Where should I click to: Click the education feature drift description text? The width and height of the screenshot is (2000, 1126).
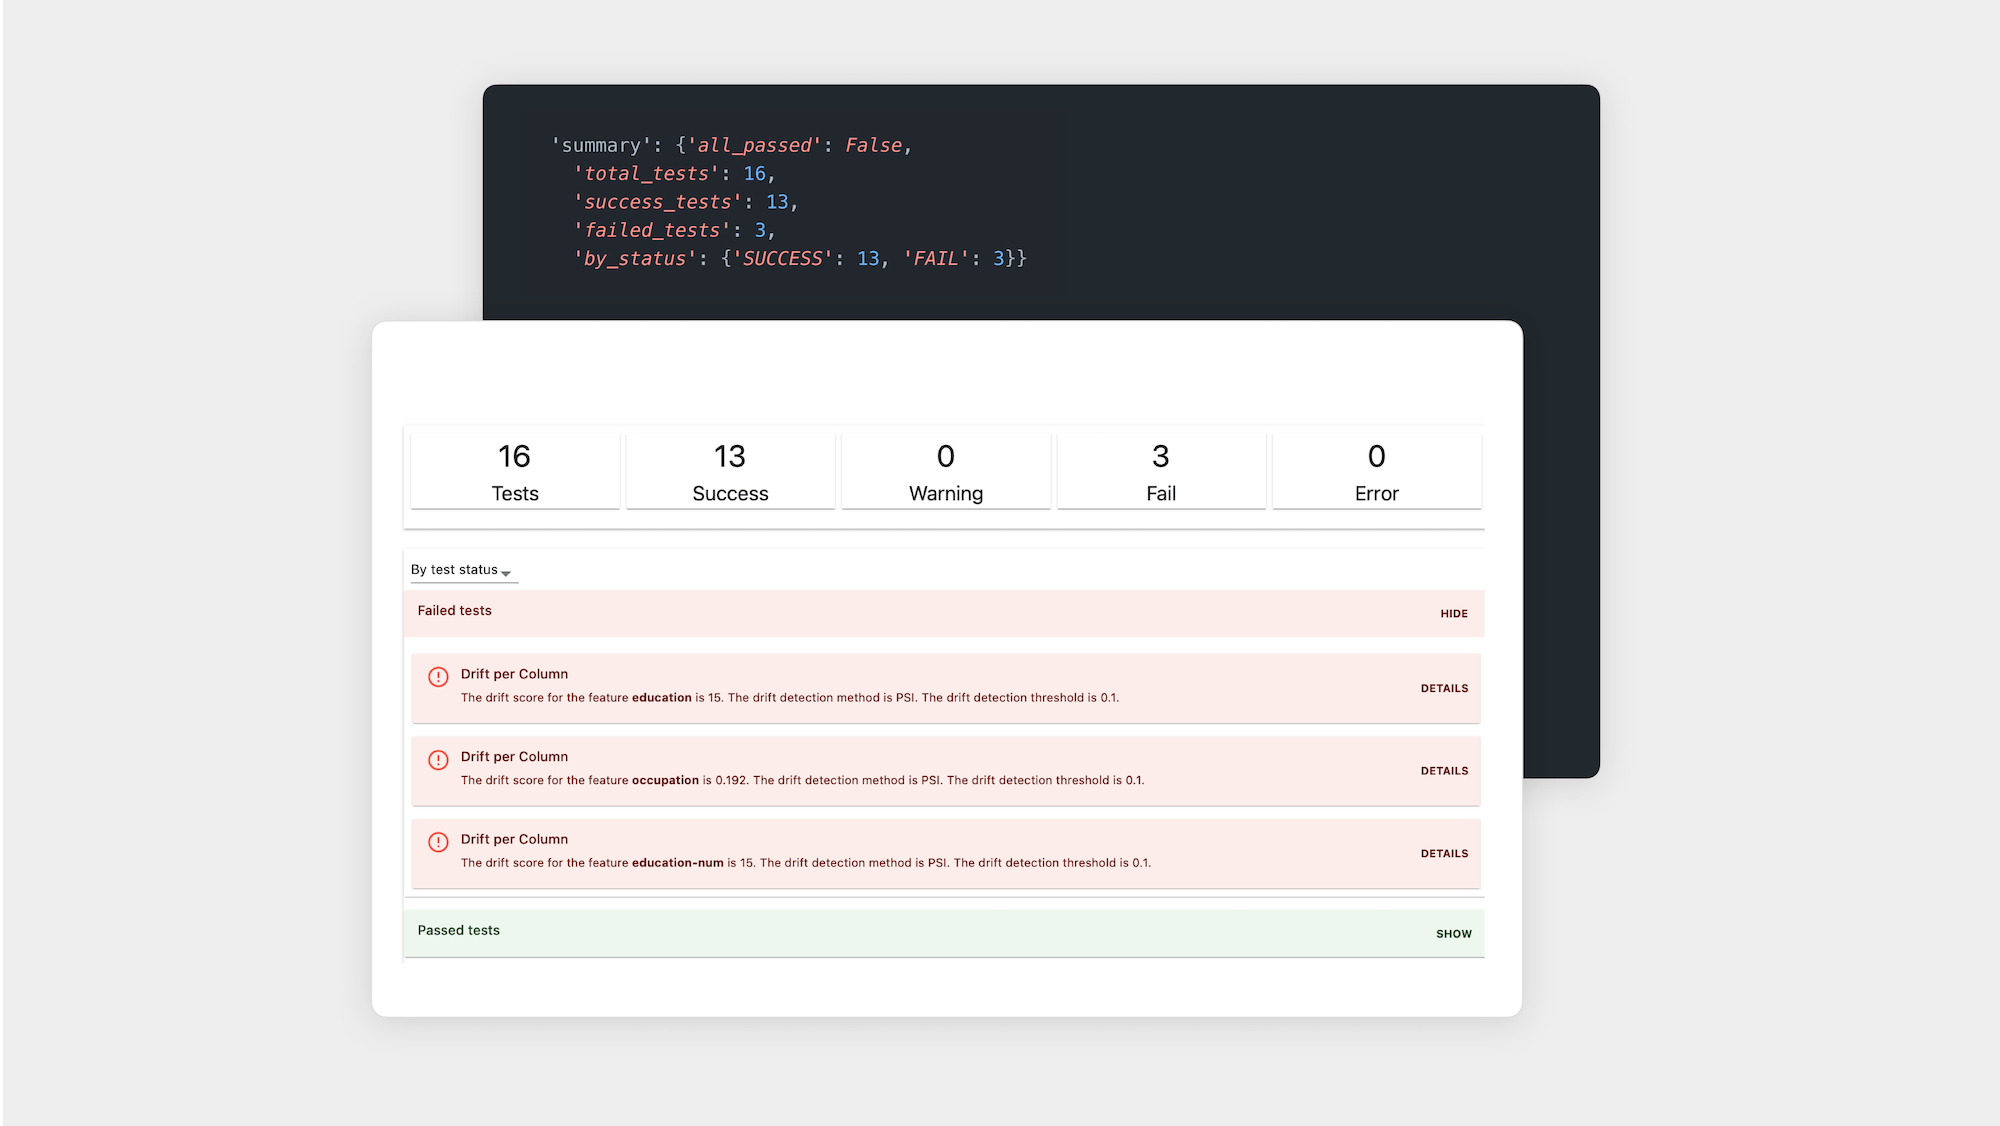pyautogui.click(x=789, y=698)
